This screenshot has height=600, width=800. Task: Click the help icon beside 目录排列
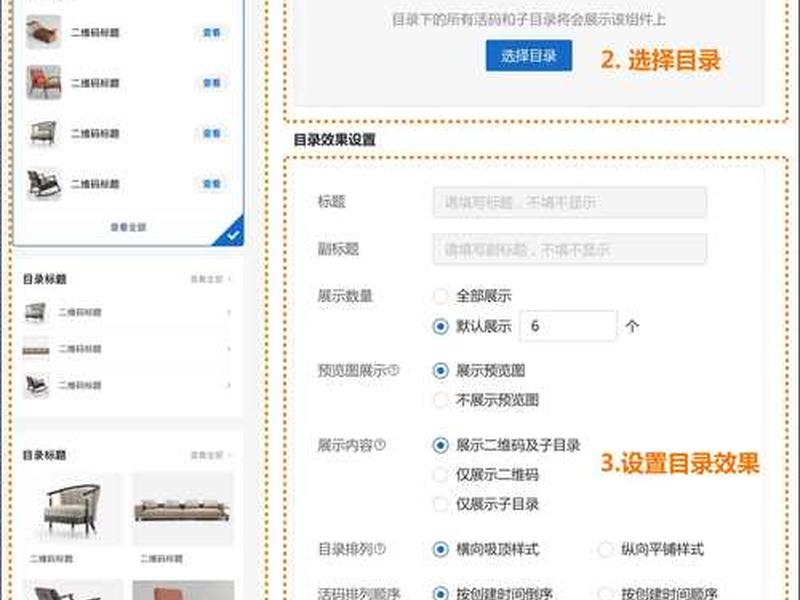pyautogui.click(x=380, y=549)
